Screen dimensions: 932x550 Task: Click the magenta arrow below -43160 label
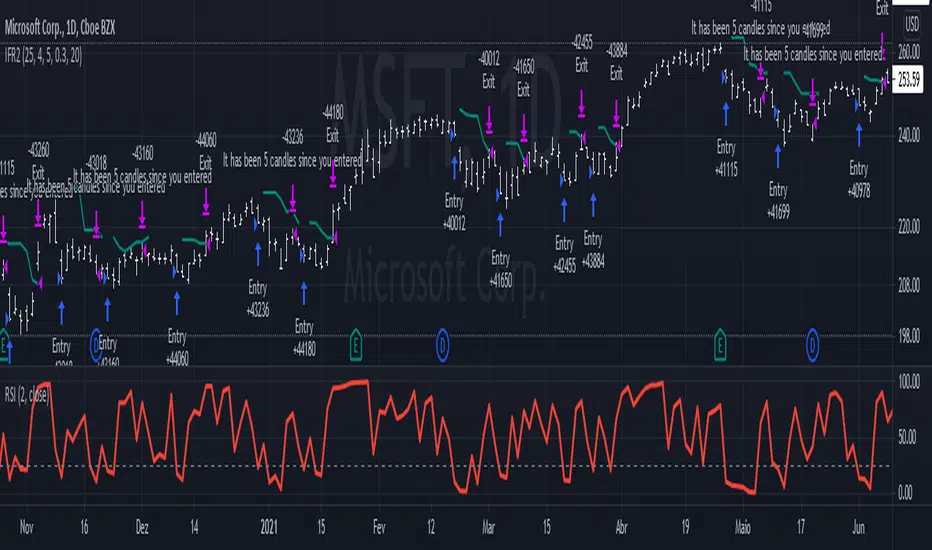coord(142,215)
